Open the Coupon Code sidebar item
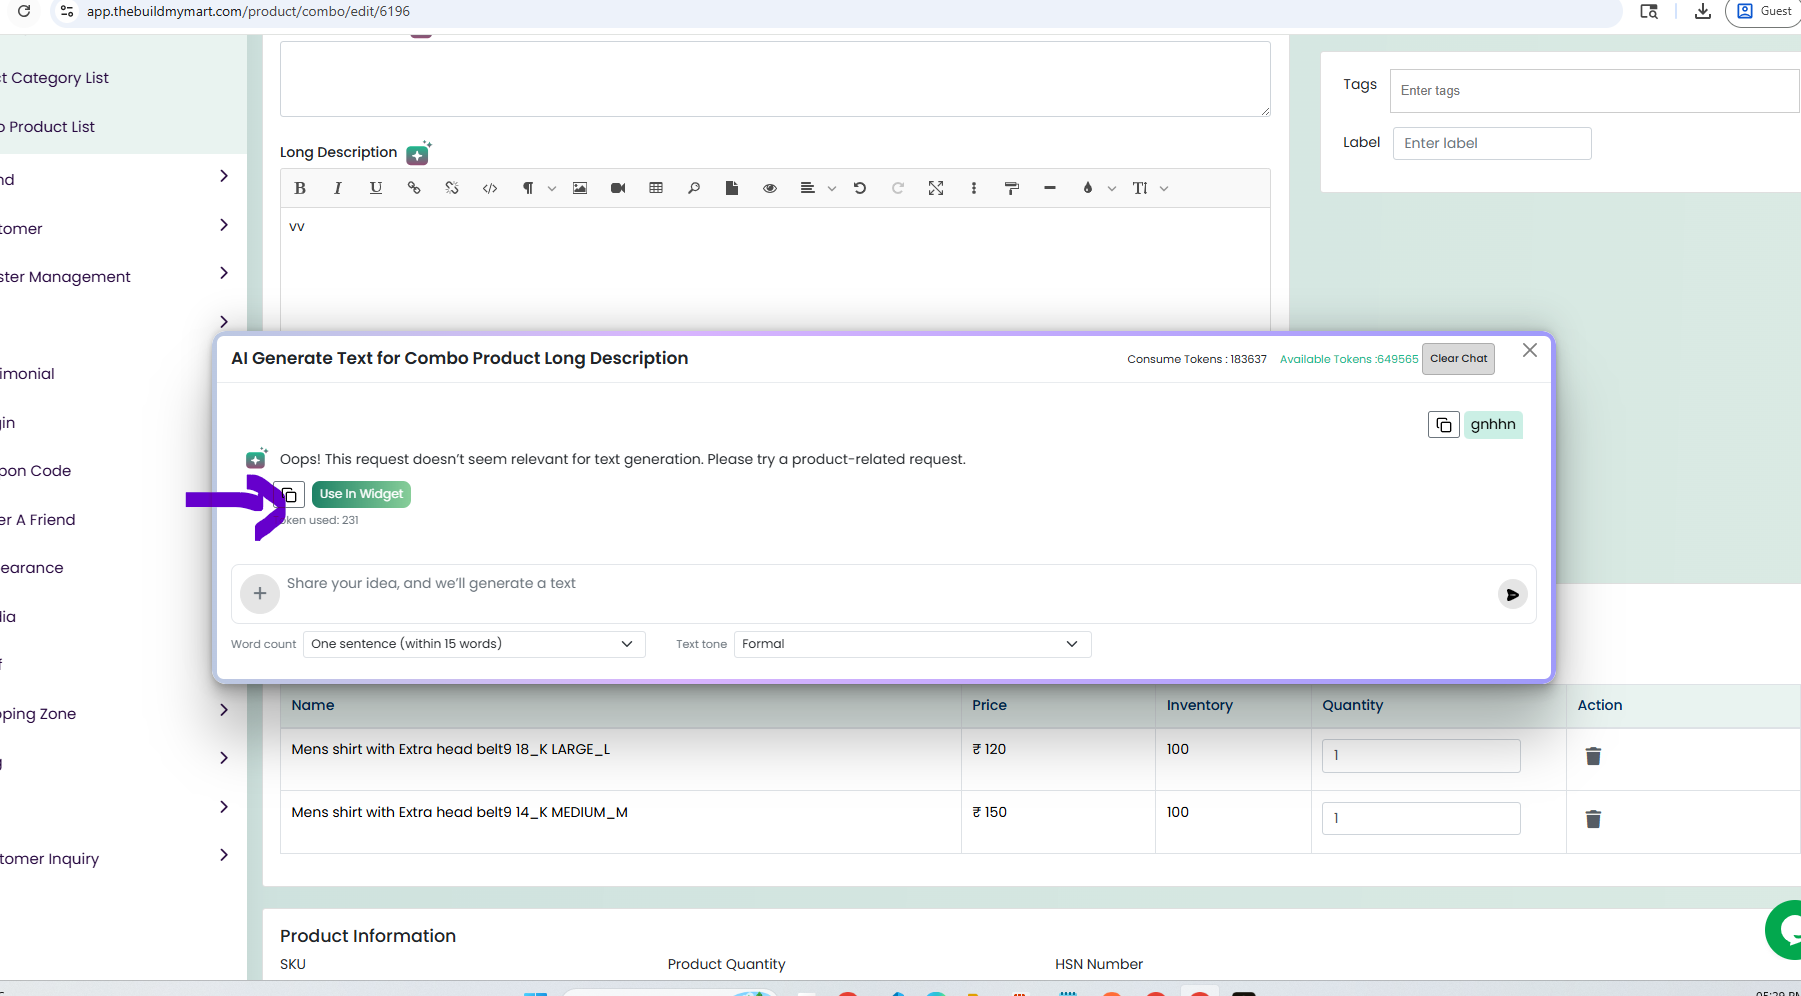 (36, 471)
